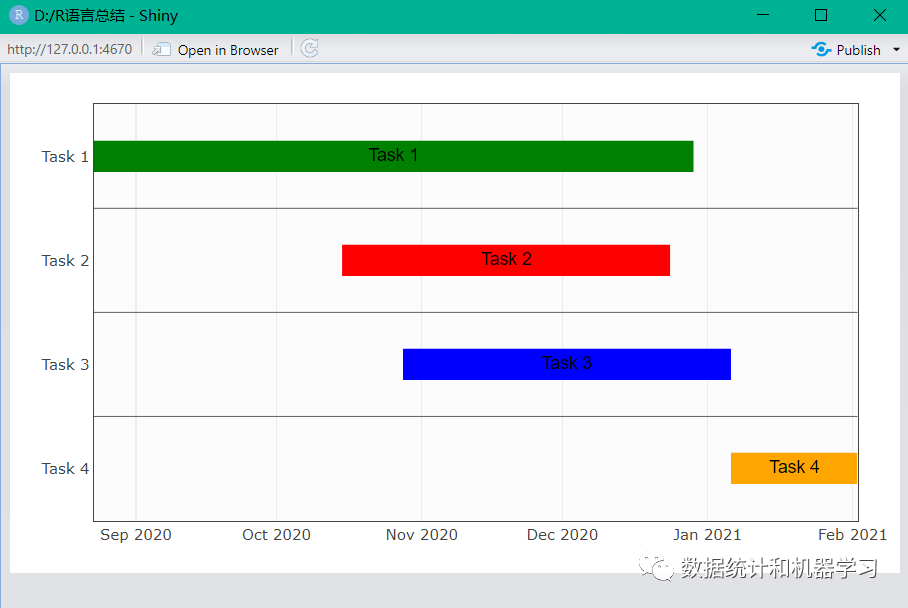This screenshot has width=908, height=608.
Task: Click the 127.0.0.1:4670 URL address
Action: pyautogui.click(x=69, y=50)
